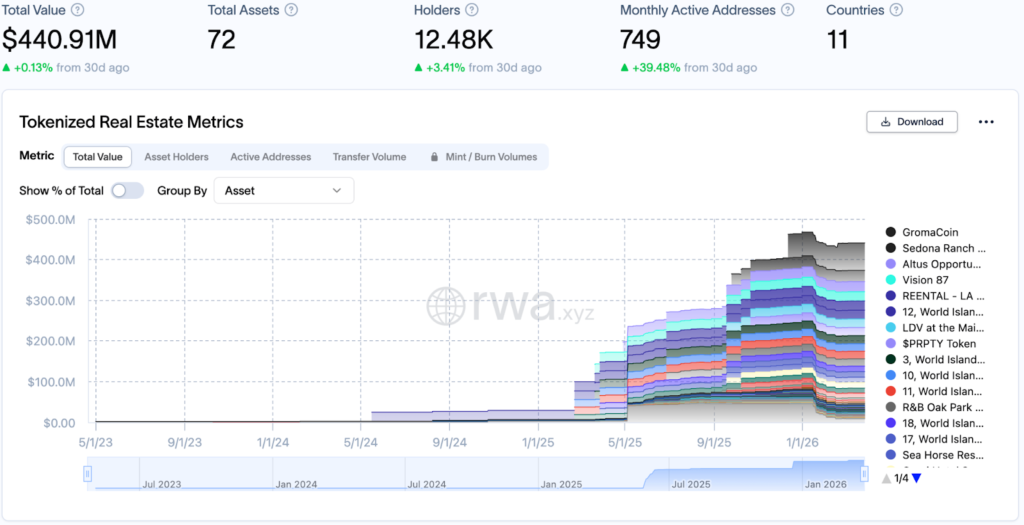Click the 5/1/25 x-axis label
This screenshot has height=525, width=1024.
pyautogui.click(x=626, y=442)
